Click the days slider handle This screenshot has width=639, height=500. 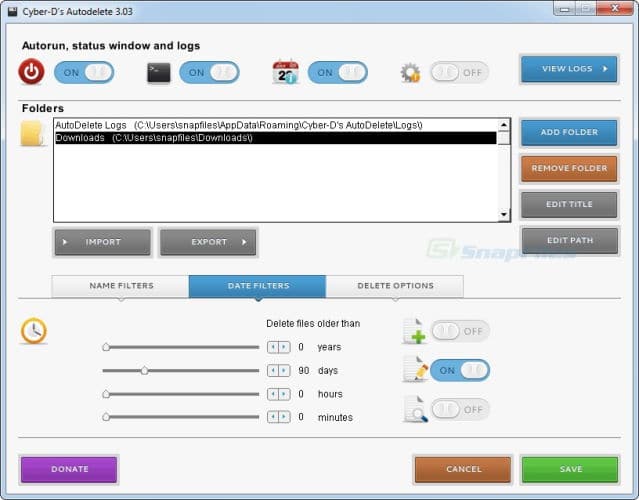tap(144, 371)
